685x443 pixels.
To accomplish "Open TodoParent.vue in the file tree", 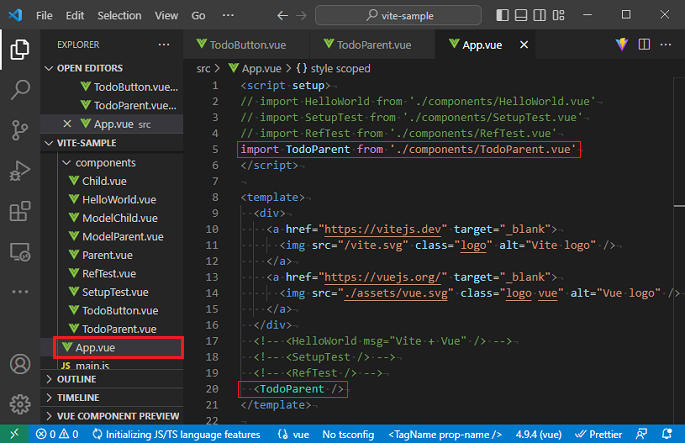I will click(x=112, y=329).
